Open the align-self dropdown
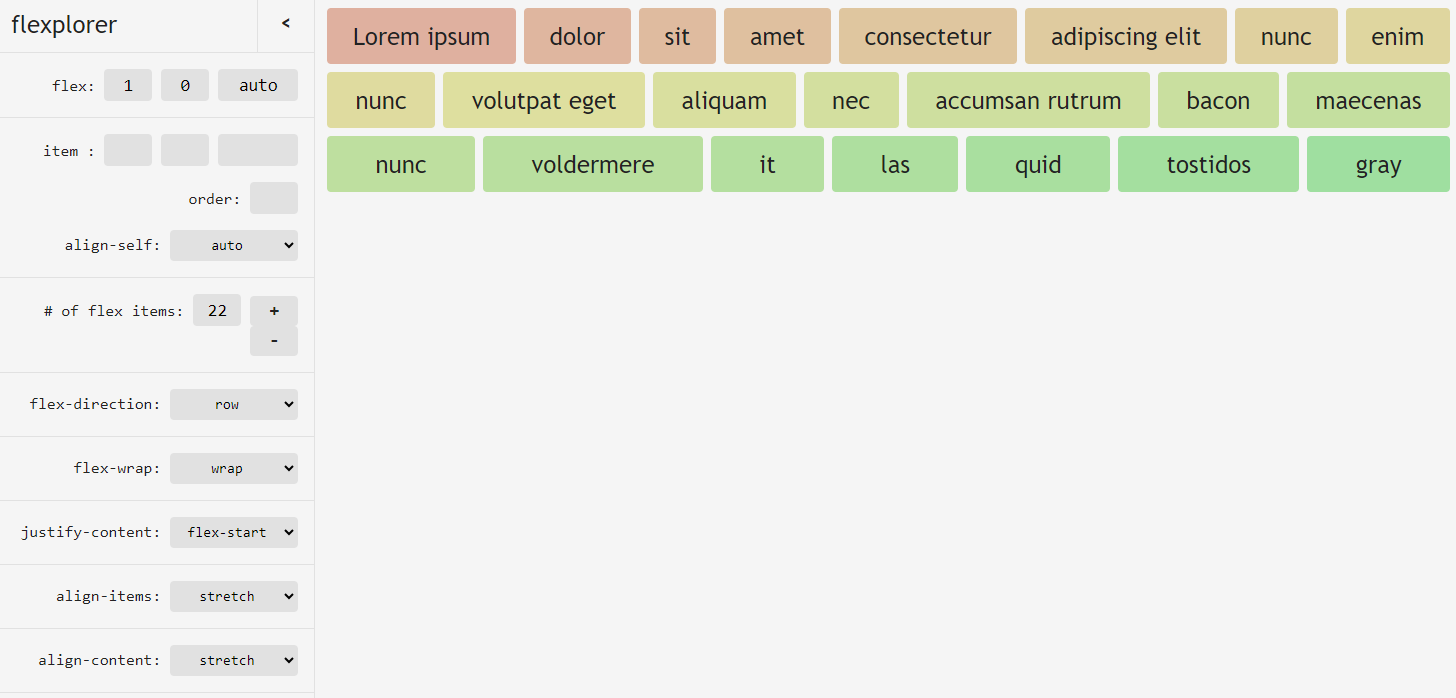This screenshot has height=698, width=1456. tap(234, 246)
